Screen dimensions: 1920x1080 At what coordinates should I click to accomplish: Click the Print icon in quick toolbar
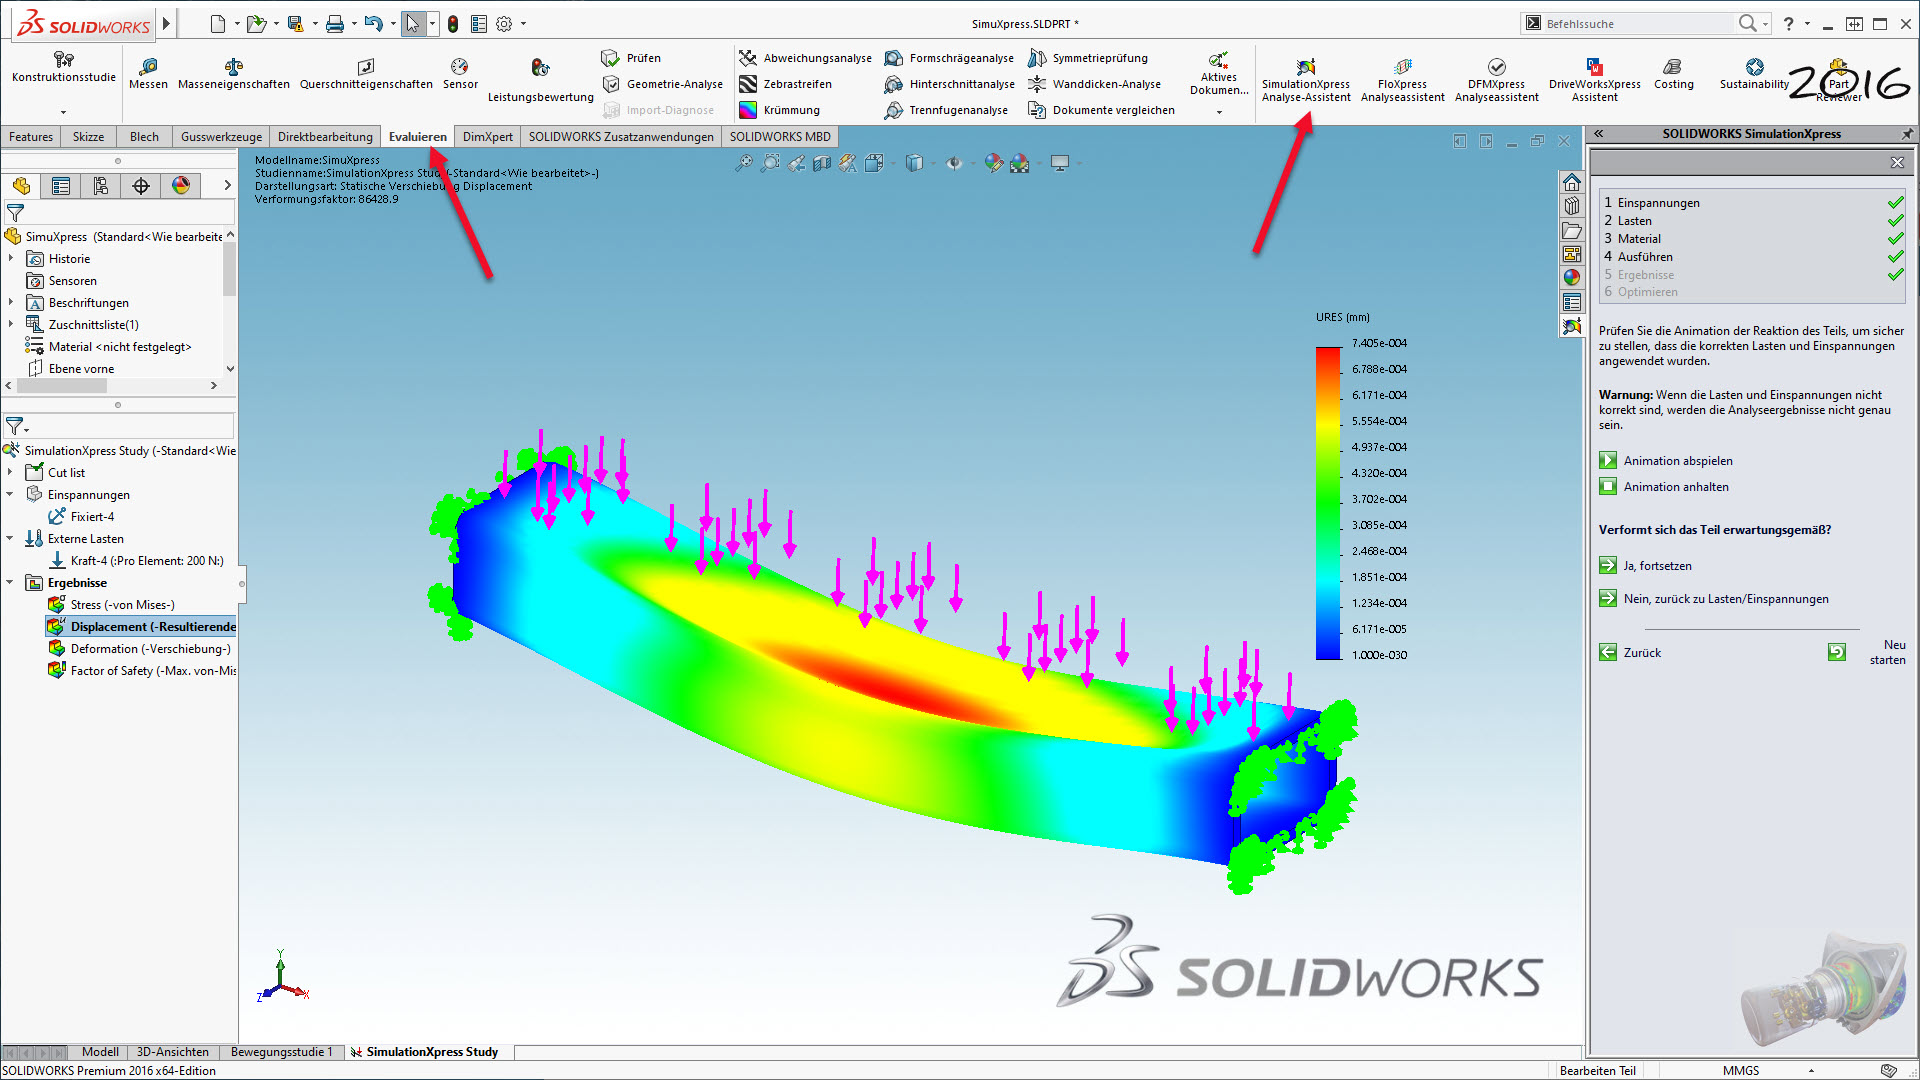335,24
